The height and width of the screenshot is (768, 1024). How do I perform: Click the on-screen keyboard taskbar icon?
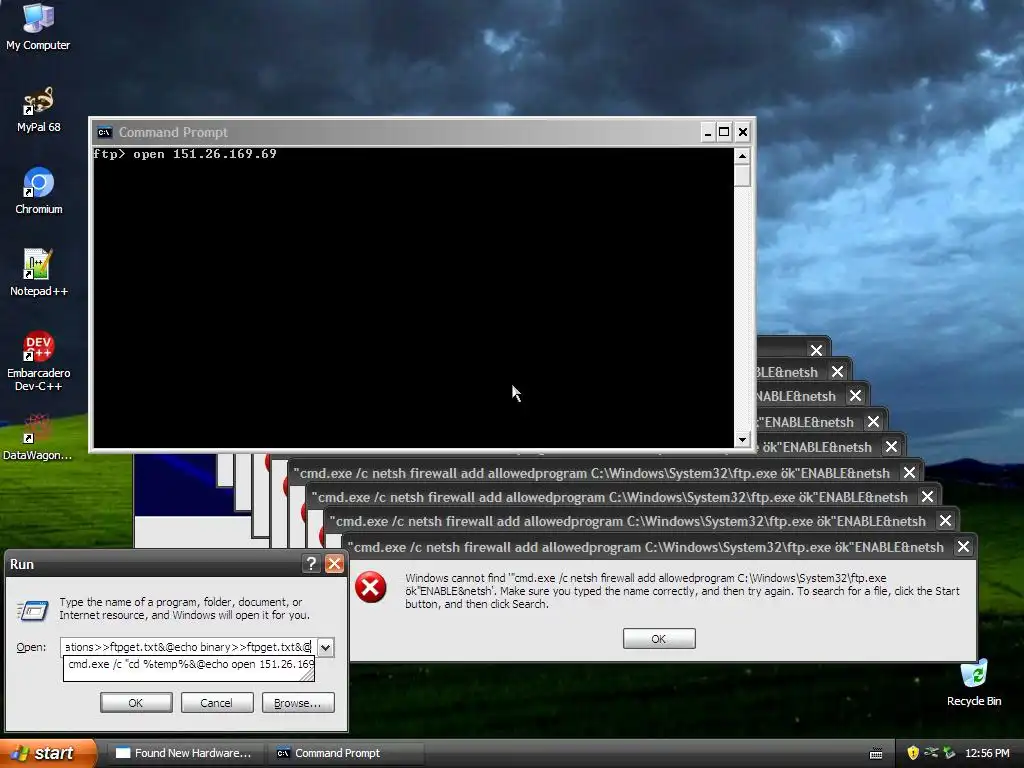(x=876, y=754)
